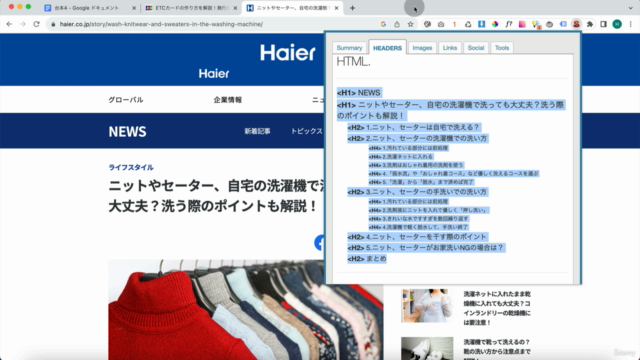The image size is (640, 360).
Task: Click the H2 まとめ entry
Action: point(367,259)
